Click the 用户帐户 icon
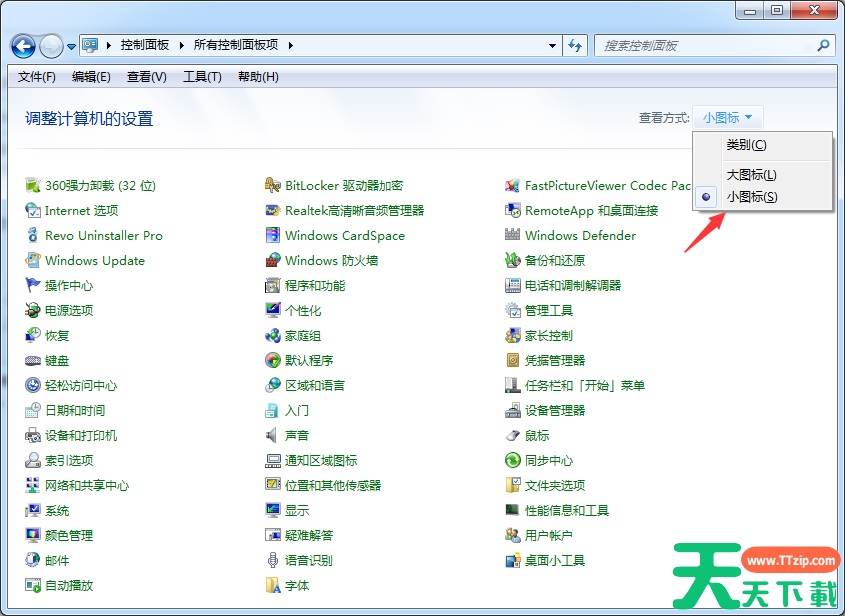845x616 pixels. (x=512, y=535)
